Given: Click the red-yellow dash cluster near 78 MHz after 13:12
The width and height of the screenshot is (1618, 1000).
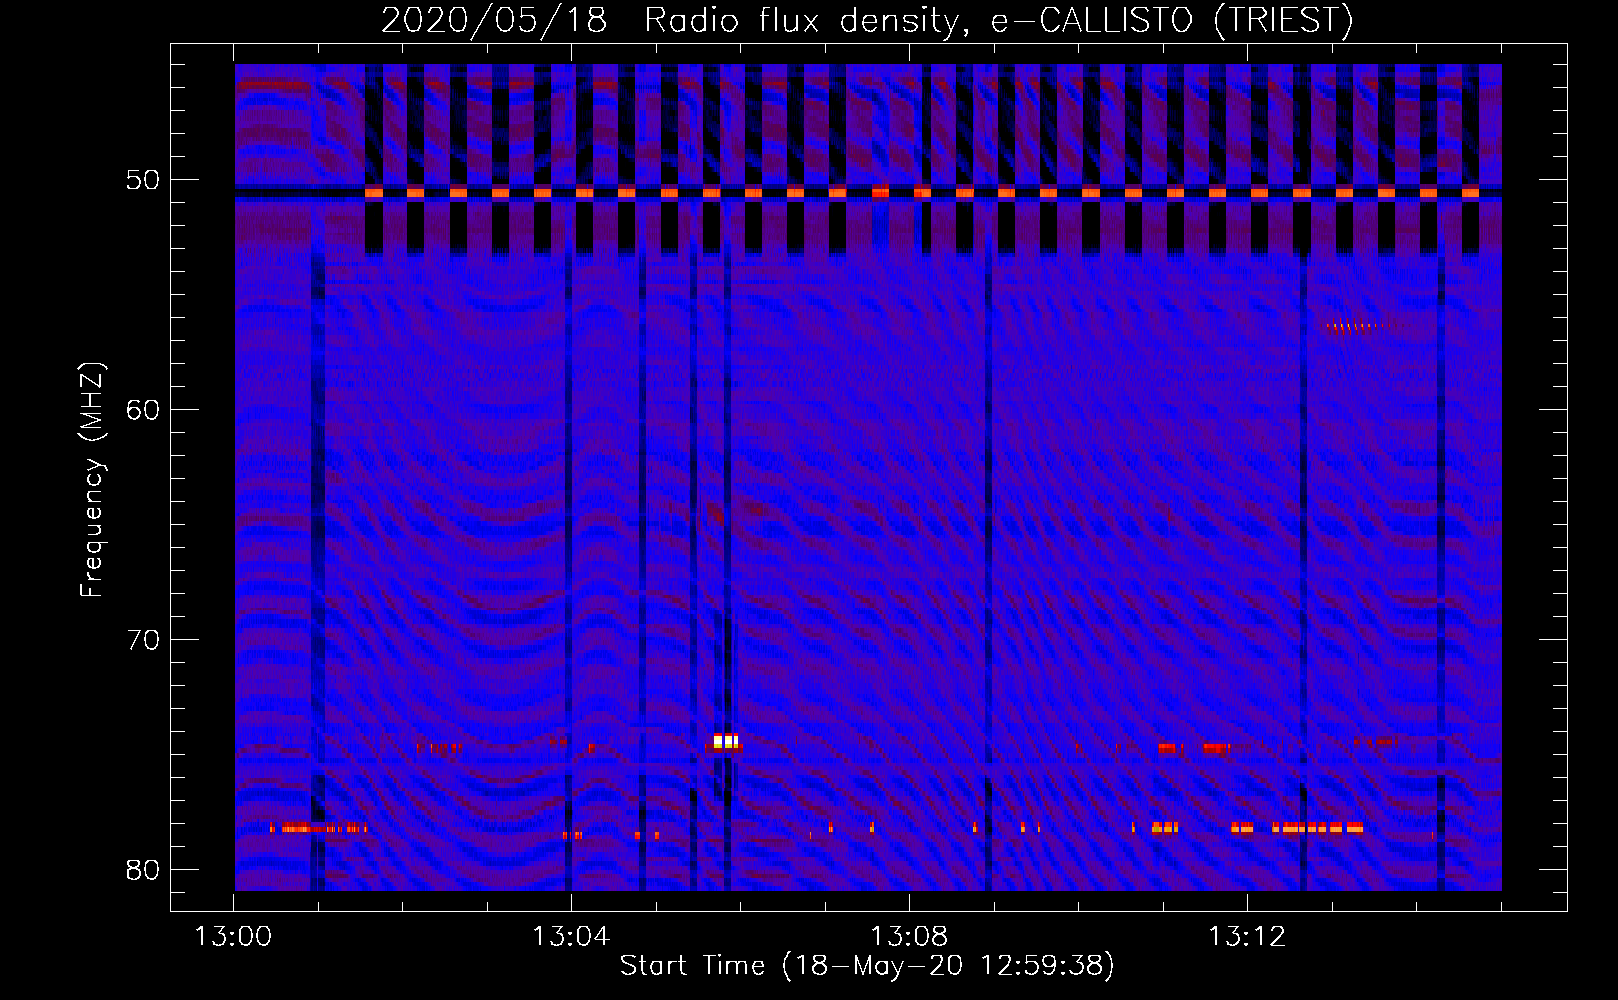Looking at the screenshot, I should tap(1316, 828).
